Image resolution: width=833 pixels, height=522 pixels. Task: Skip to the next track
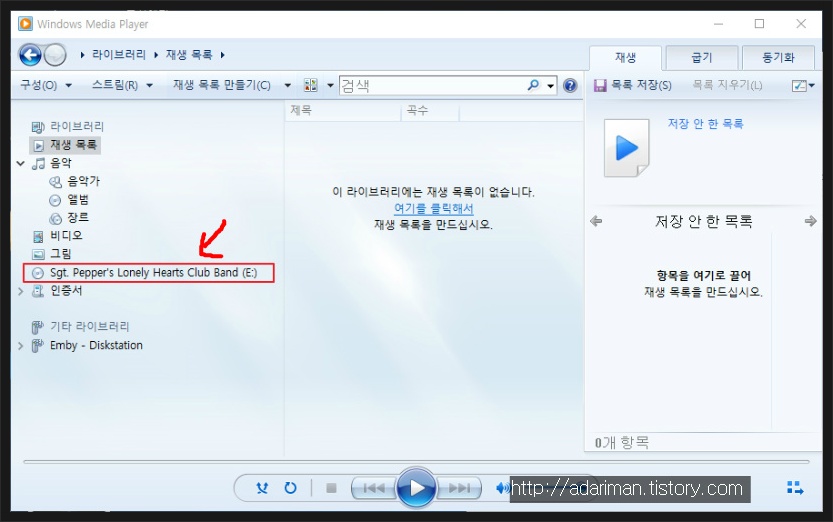pos(459,487)
